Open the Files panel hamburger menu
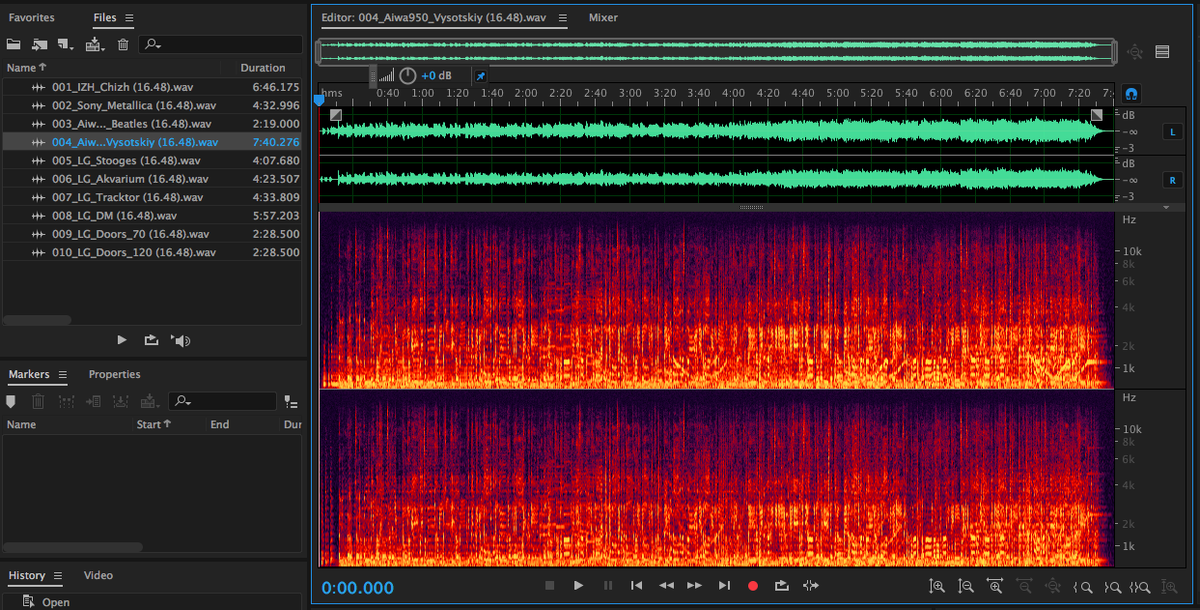The image size is (1200, 610). coord(129,18)
